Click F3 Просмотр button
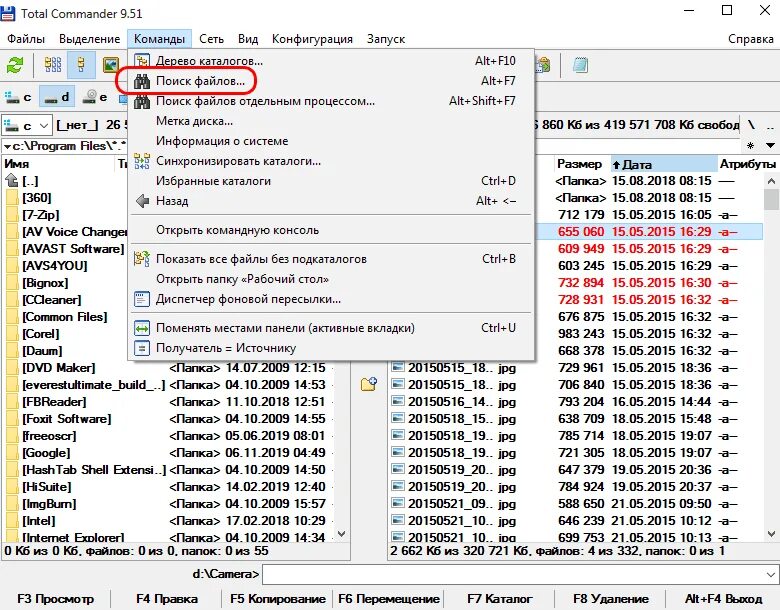 (x=55, y=599)
